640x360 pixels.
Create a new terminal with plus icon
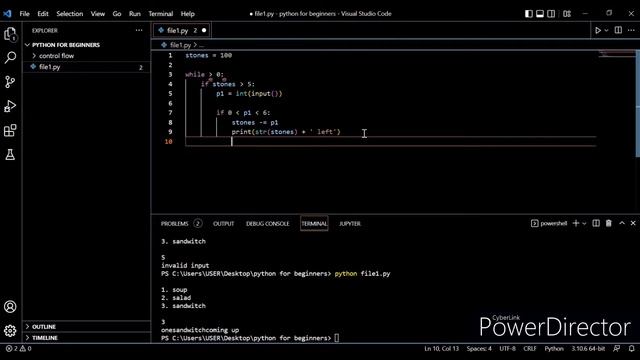[576, 223]
